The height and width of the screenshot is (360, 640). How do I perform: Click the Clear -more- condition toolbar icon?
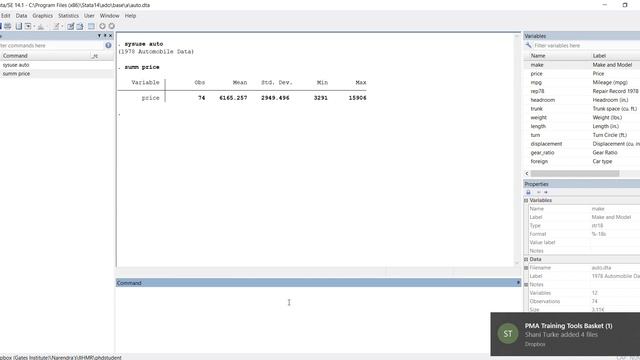click(102, 26)
